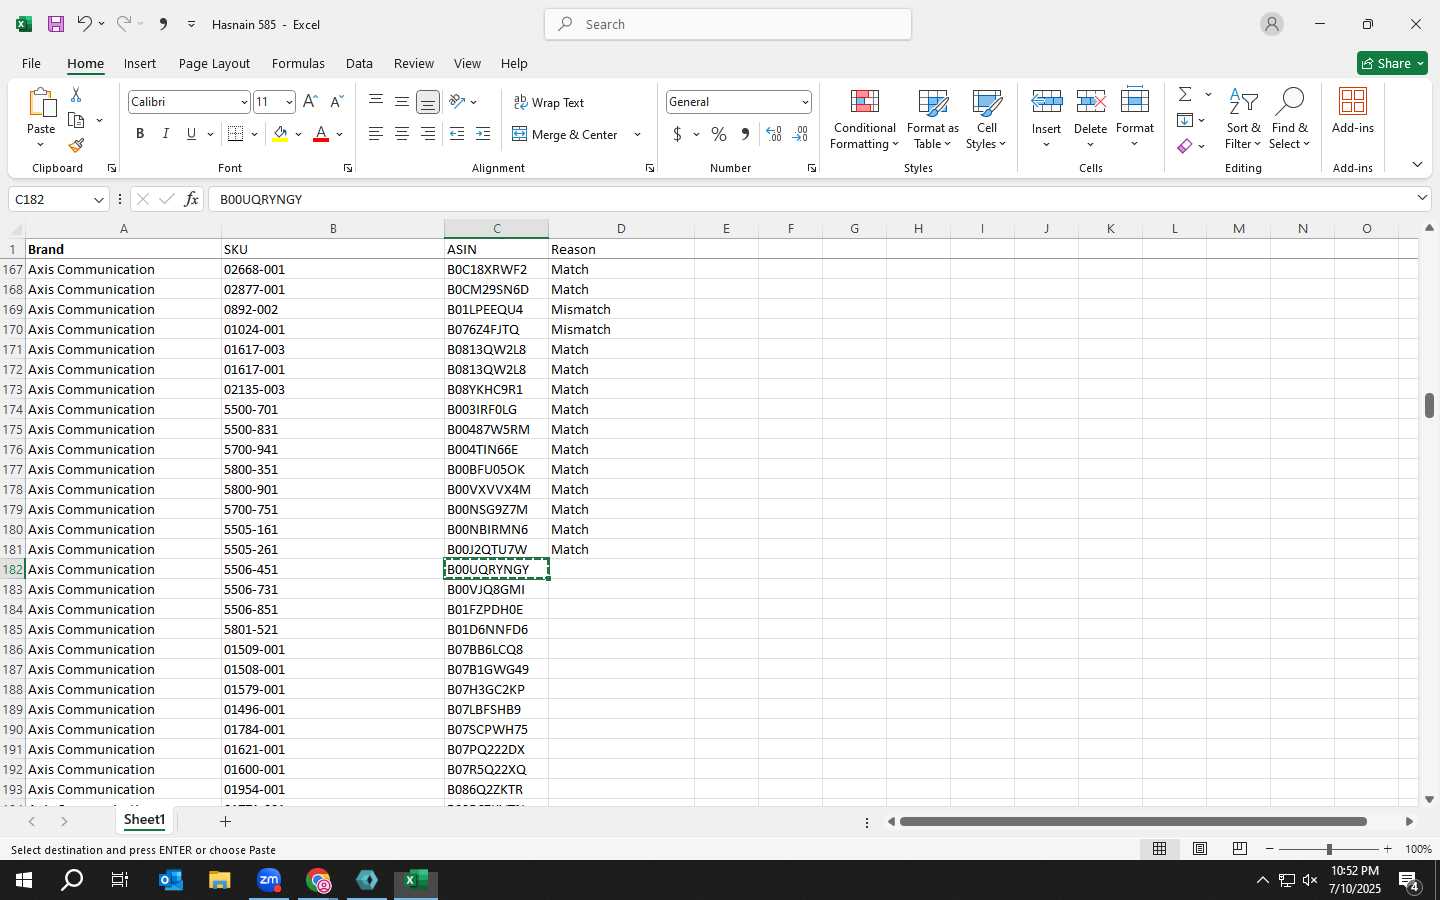Viewport: 1440px width, 900px height.
Task: Open Sort & Filter dropdown
Action: click(x=1243, y=119)
